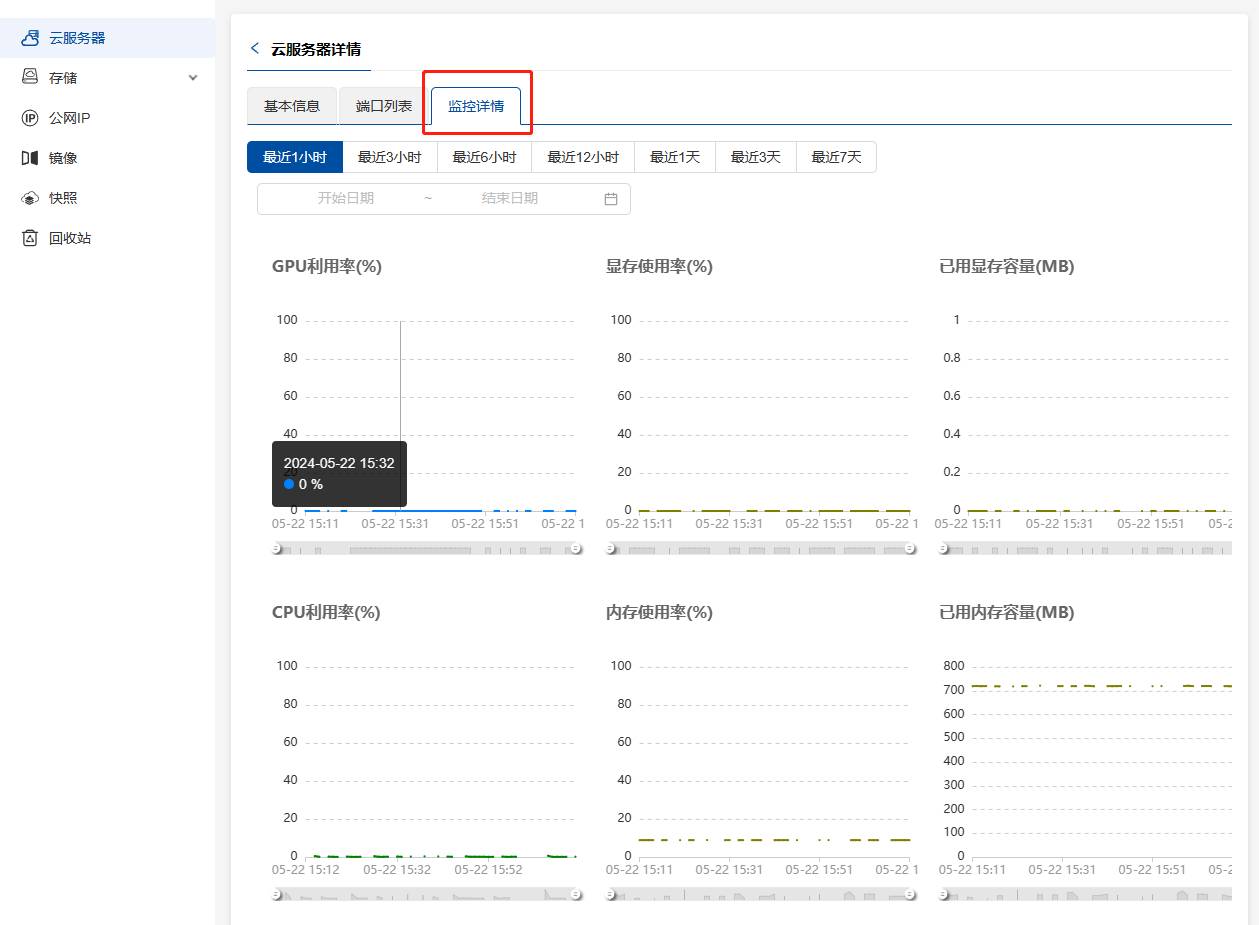1259x925 pixels.
Task: Click the back arrow beside 云服务器详情
Action: 255,48
